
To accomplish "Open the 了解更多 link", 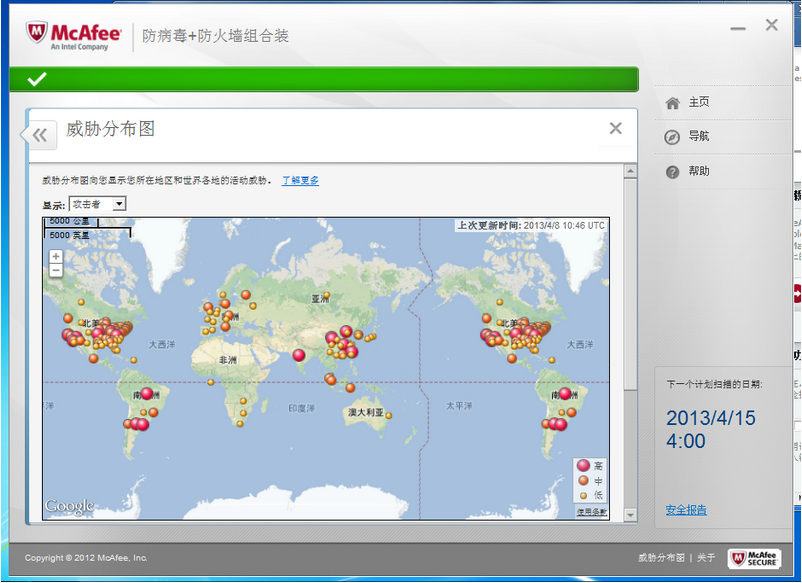I will 300,181.
